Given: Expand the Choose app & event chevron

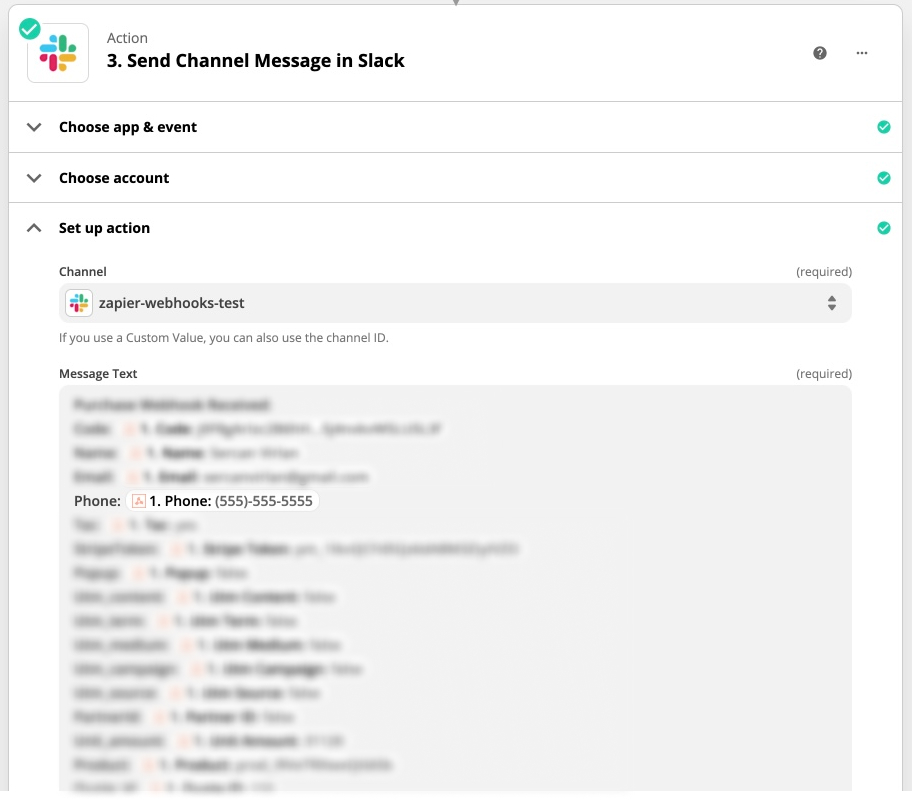Looking at the screenshot, I should pos(35,127).
